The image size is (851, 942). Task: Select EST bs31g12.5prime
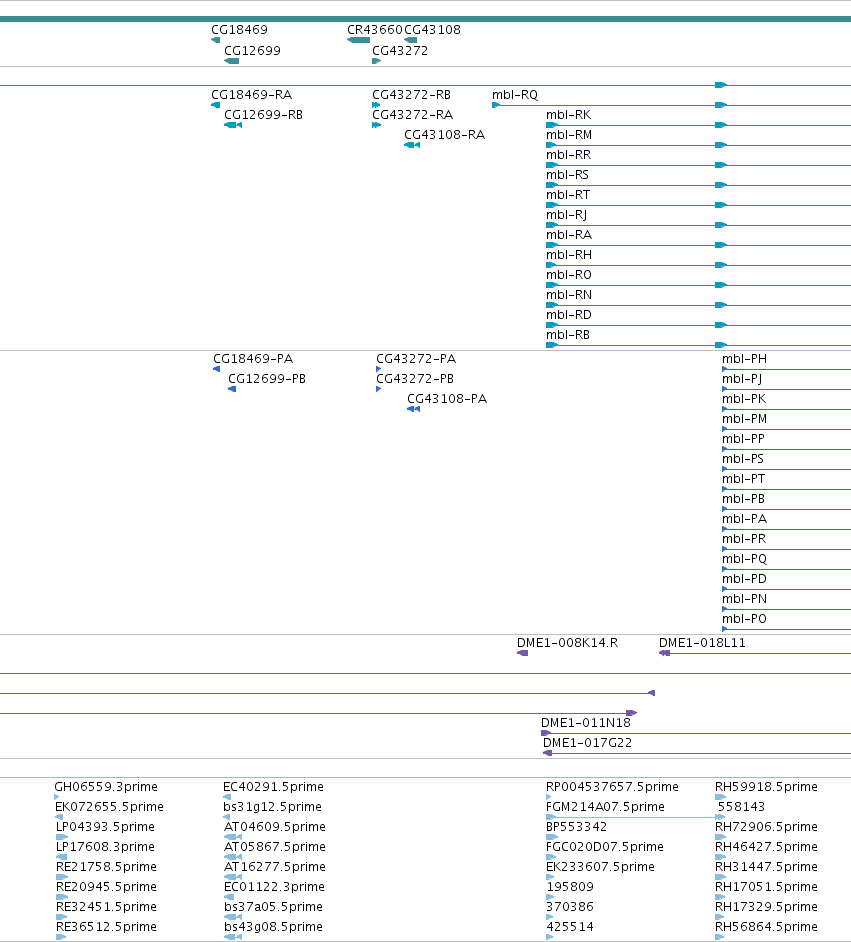point(272,806)
